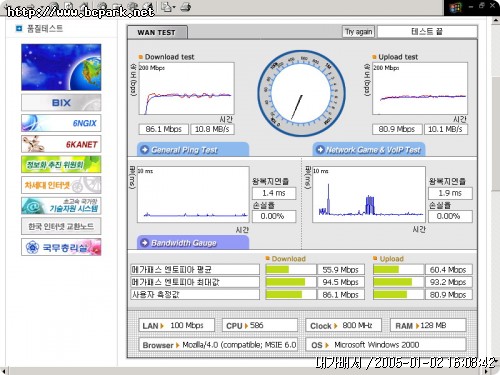
Task: Open the BIX banner link
Action: point(61,103)
